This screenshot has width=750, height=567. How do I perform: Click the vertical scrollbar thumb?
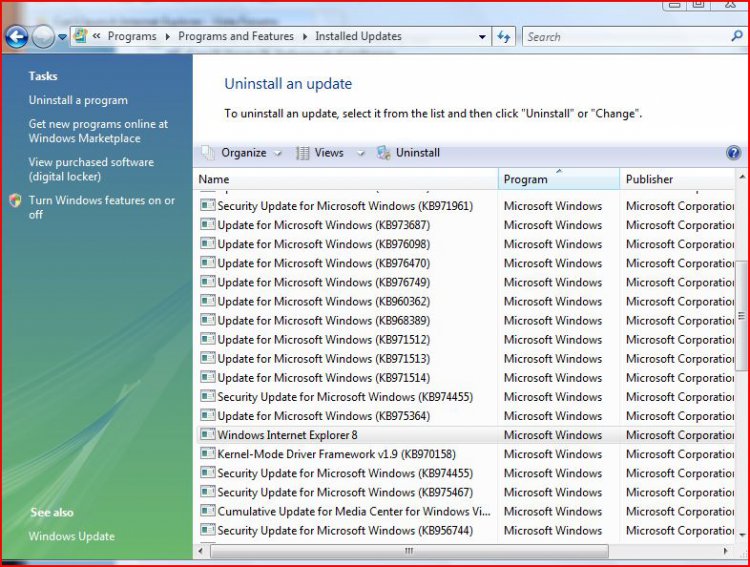(x=742, y=316)
